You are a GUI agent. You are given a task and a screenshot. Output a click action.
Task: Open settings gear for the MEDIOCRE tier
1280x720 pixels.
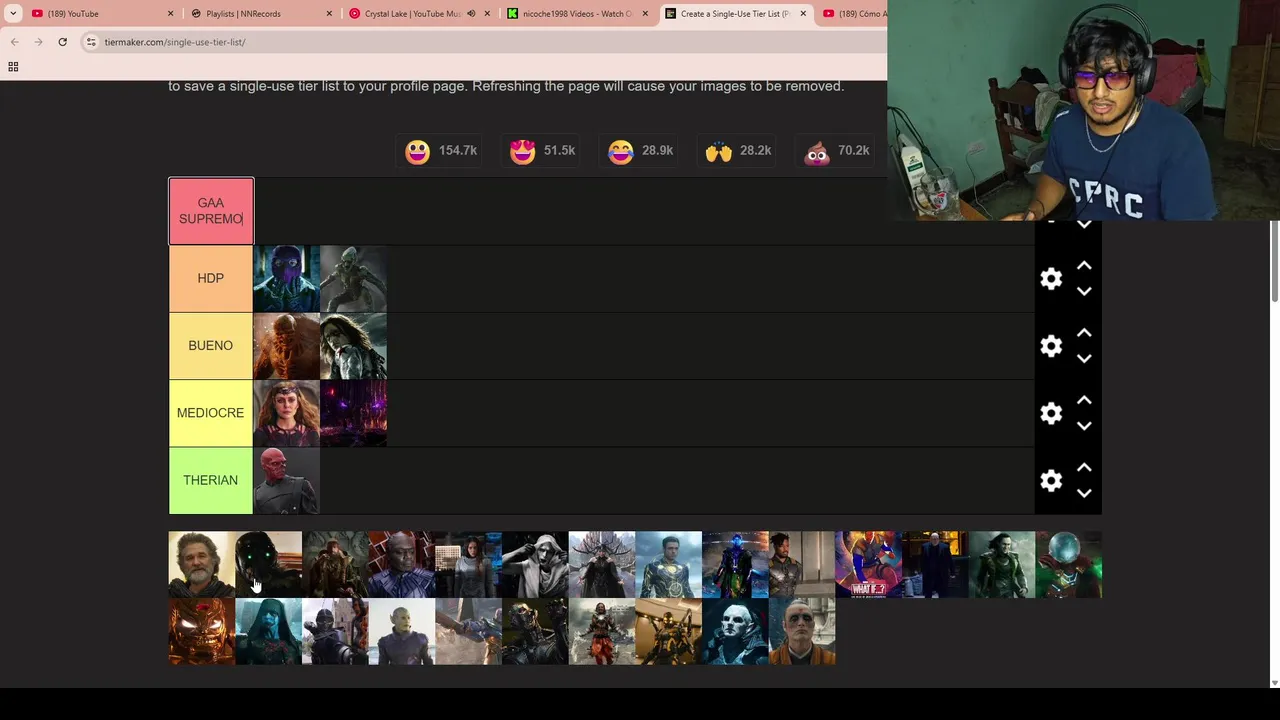1051,413
